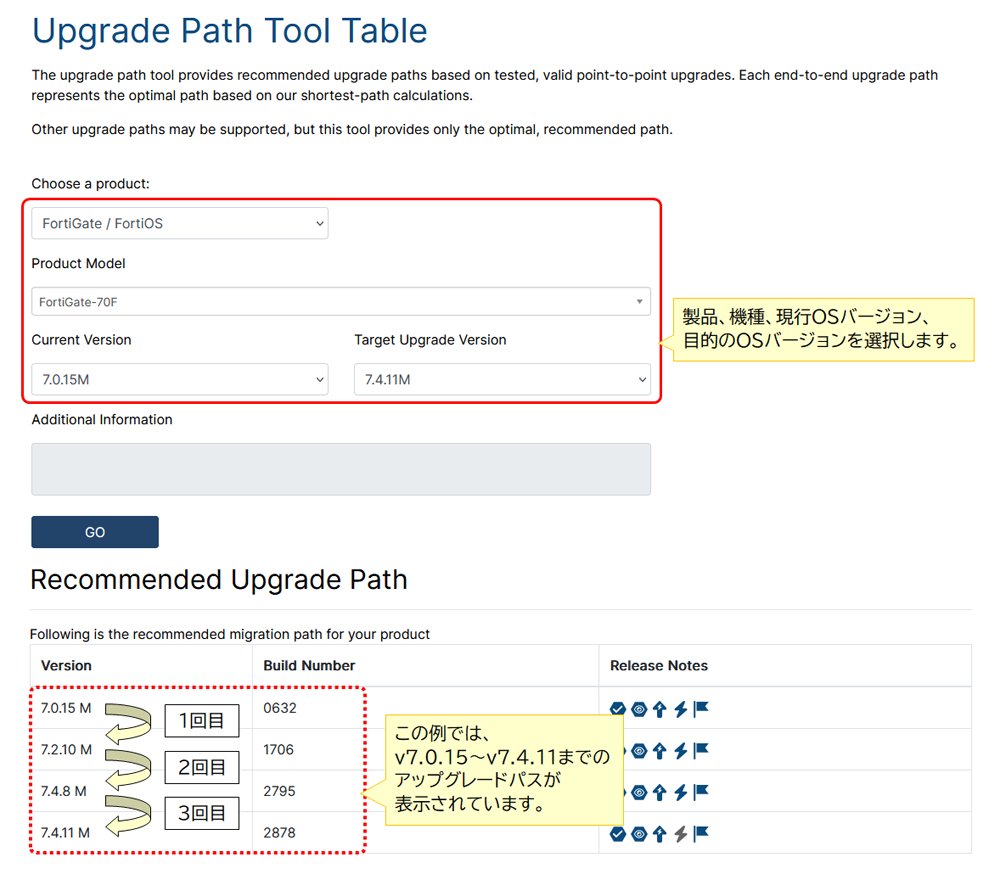
Task: Click the flag icon in the 7.4.11 M row
Action: click(700, 834)
